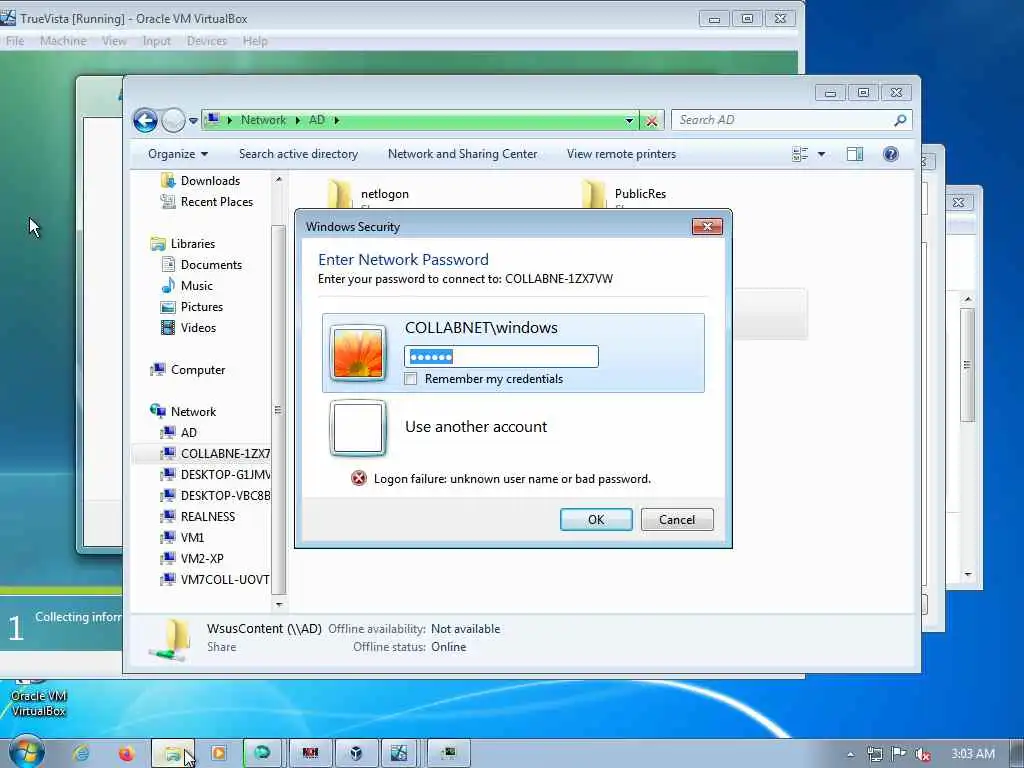The height and width of the screenshot is (768, 1024).
Task: Click the Oracle VM VirtualBox desktop icon
Action: click(39, 699)
